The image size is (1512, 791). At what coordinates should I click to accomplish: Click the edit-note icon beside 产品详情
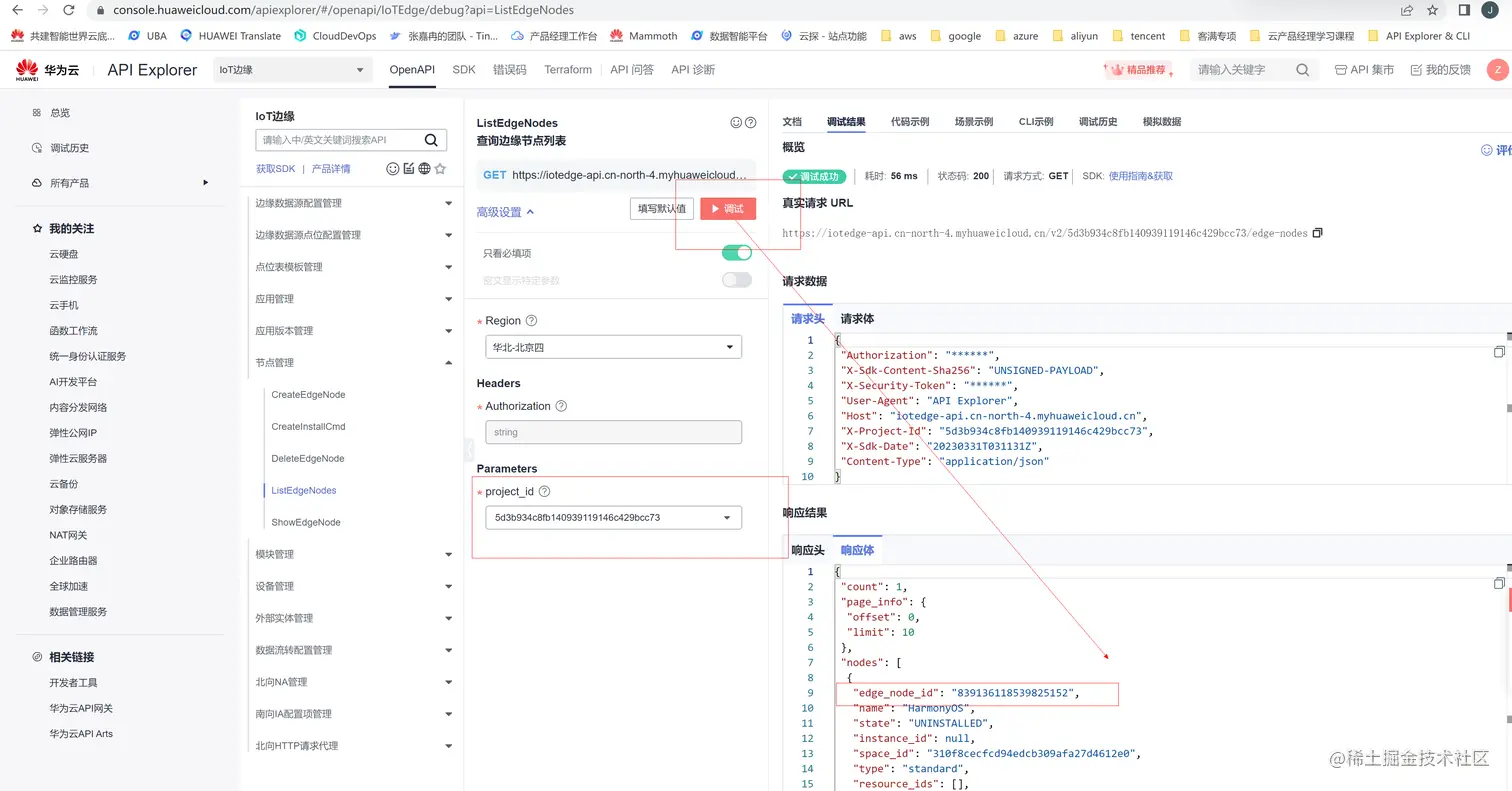point(409,169)
